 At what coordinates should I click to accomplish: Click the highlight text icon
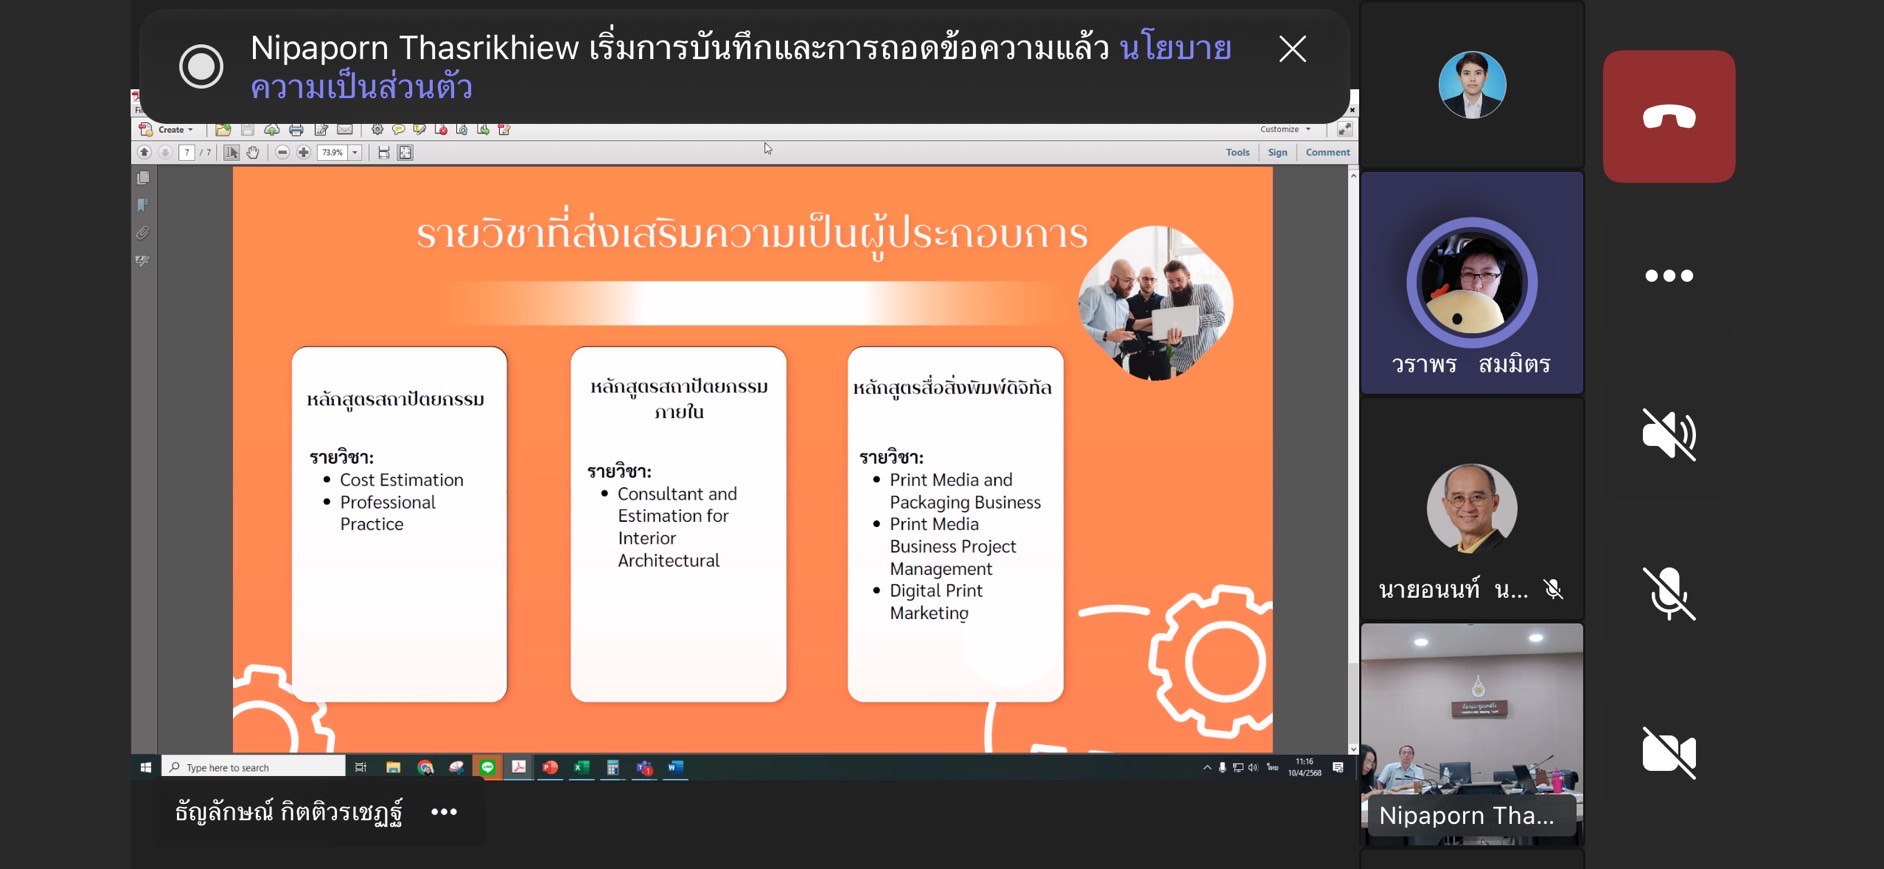click(419, 130)
